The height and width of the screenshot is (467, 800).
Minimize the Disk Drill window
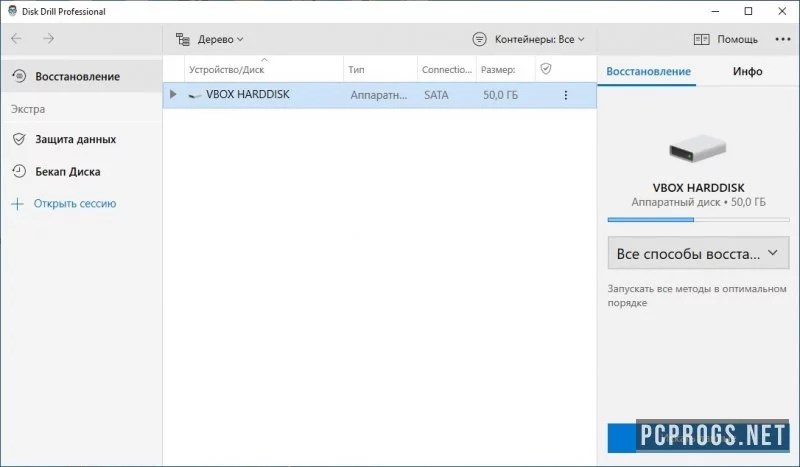pos(715,11)
